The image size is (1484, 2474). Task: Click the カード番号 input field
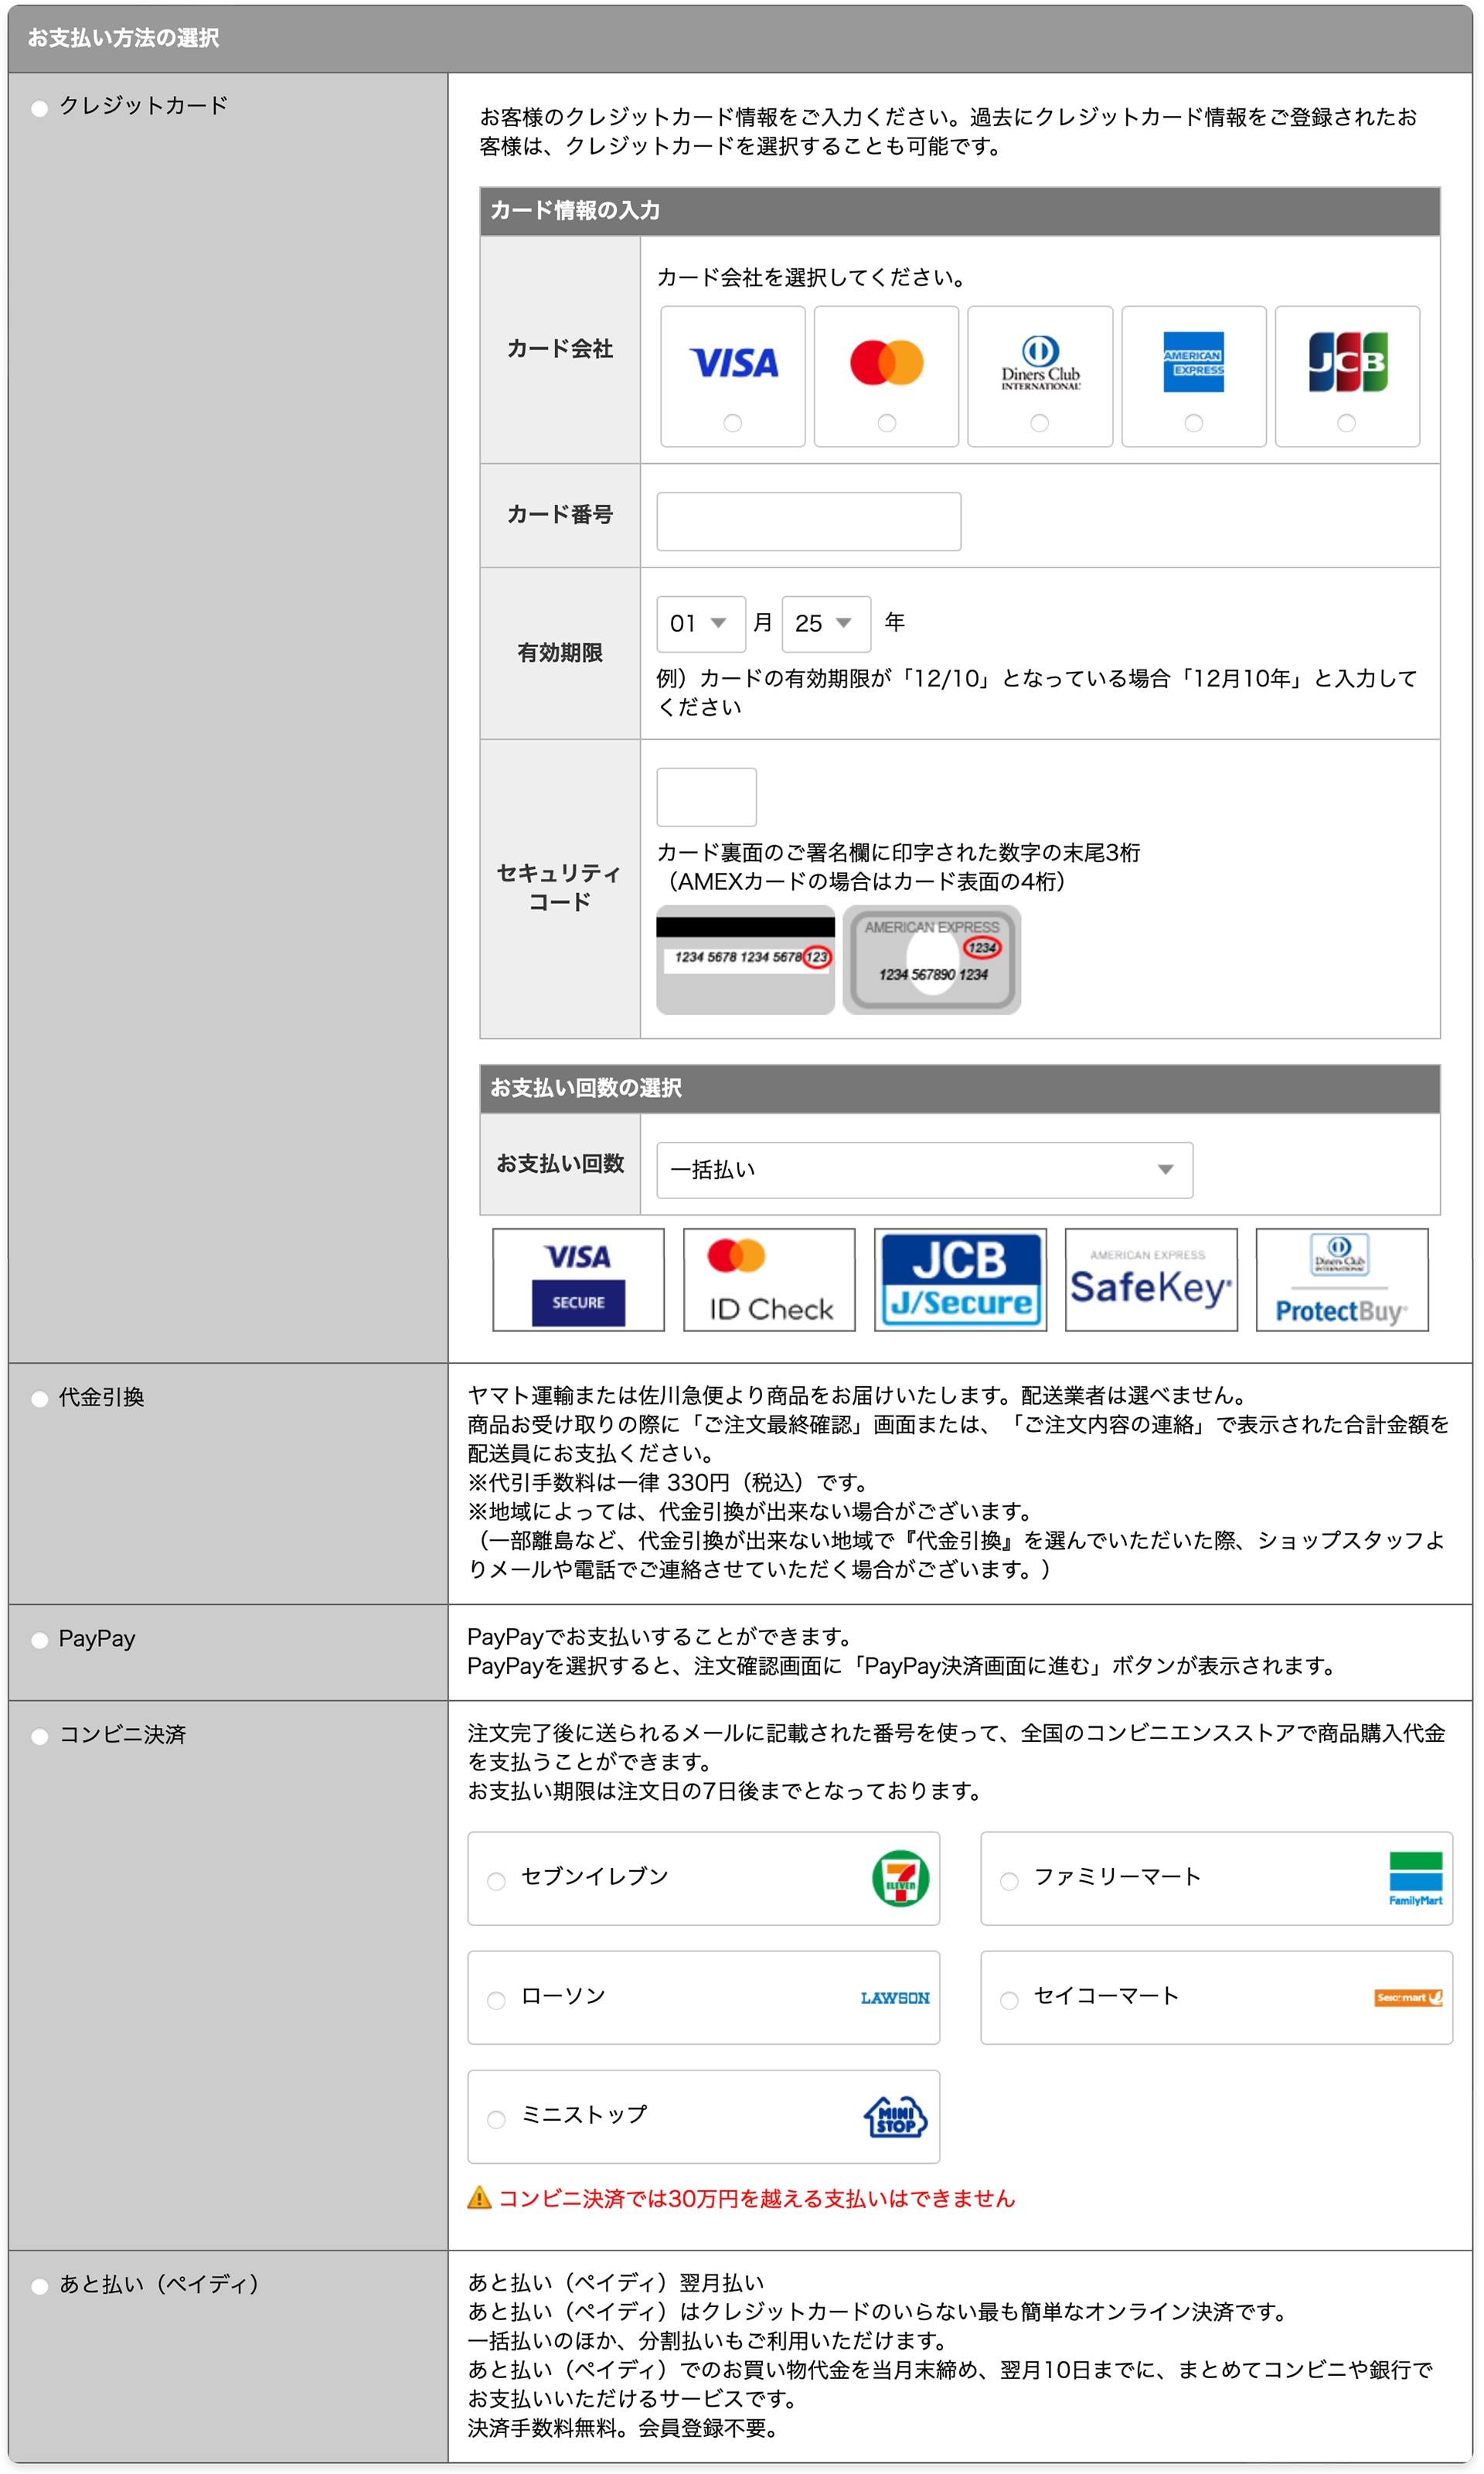coord(808,521)
